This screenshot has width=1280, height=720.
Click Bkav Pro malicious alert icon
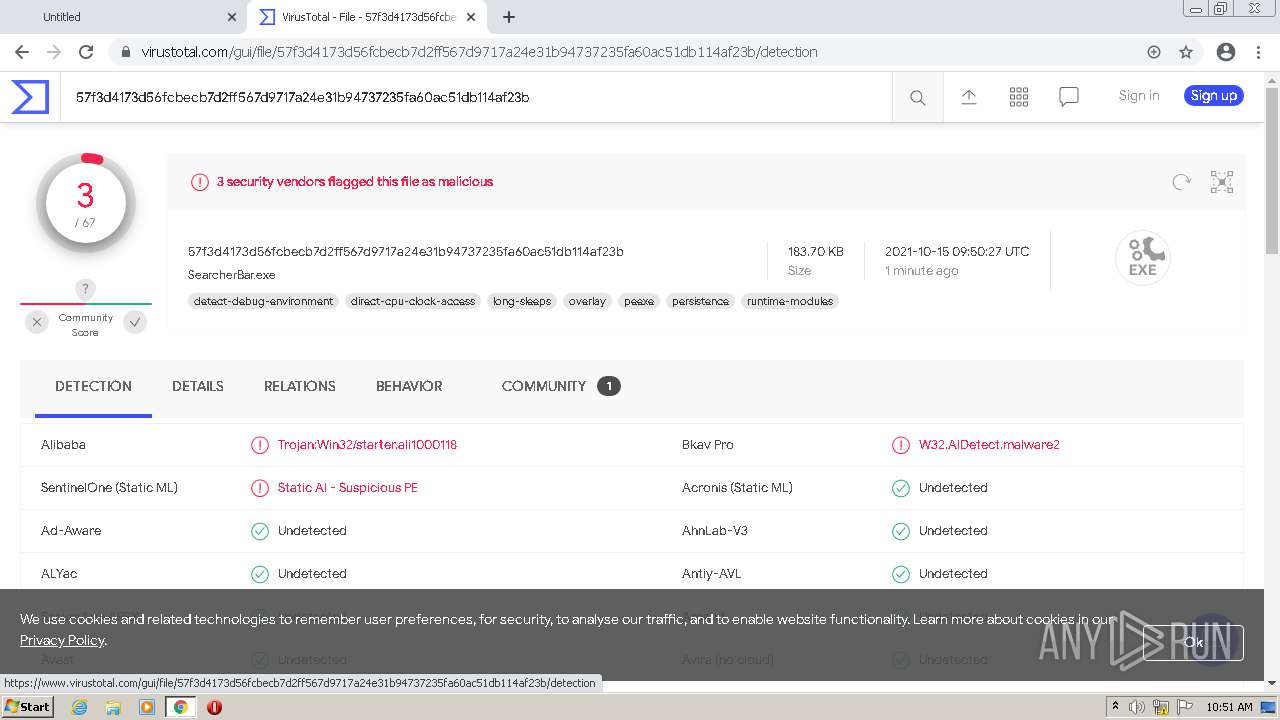pos(900,445)
